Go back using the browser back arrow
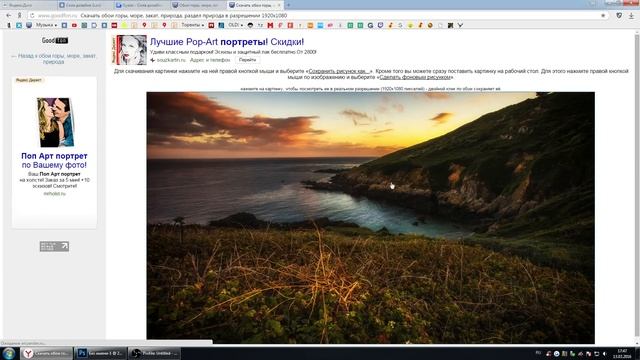Image resolution: width=640 pixels, height=360 pixels. (9, 16)
